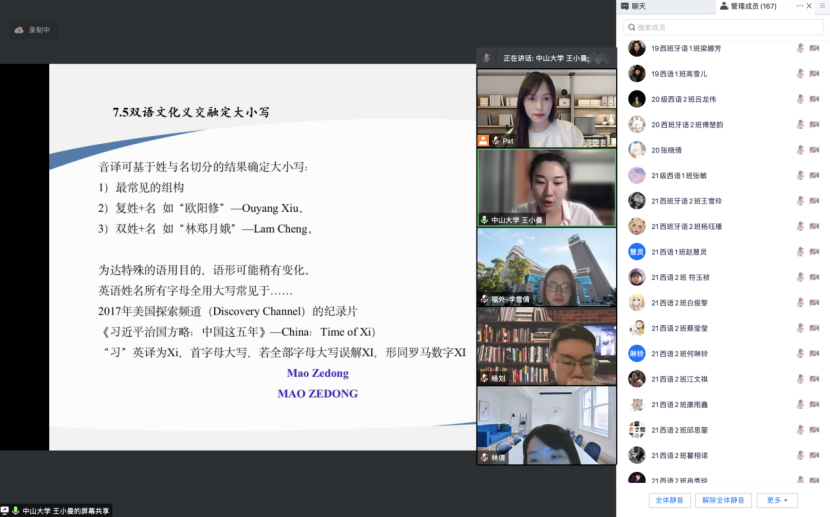Click camera icon for 21西语2班白俊黎
This screenshot has height=517, width=830.
(x=816, y=303)
